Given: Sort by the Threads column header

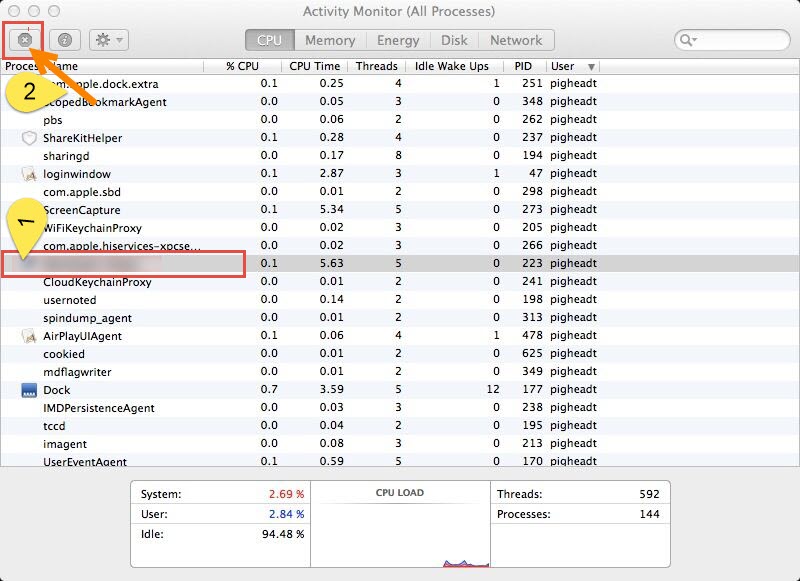Looking at the screenshot, I should (x=377, y=66).
